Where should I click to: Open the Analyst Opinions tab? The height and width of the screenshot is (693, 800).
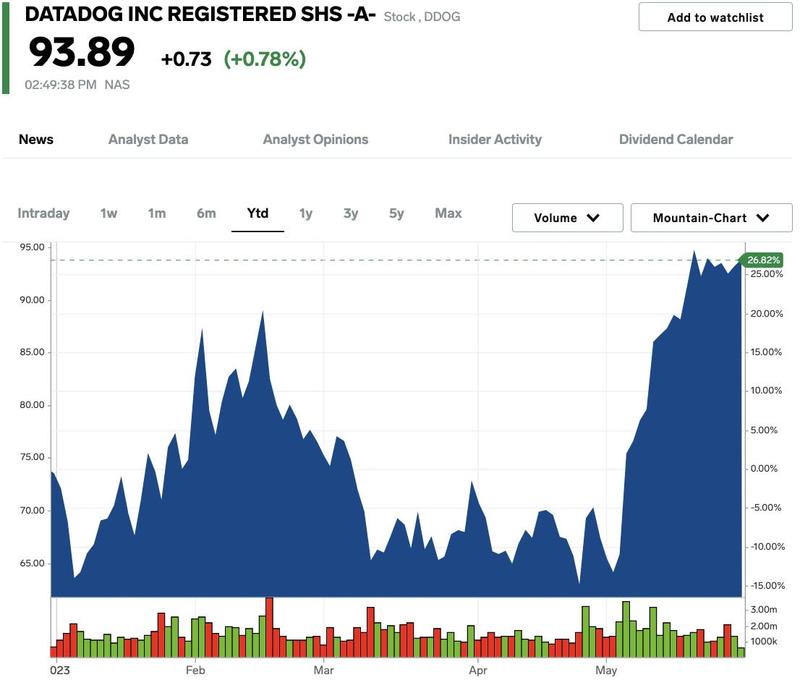click(x=315, y=139)
